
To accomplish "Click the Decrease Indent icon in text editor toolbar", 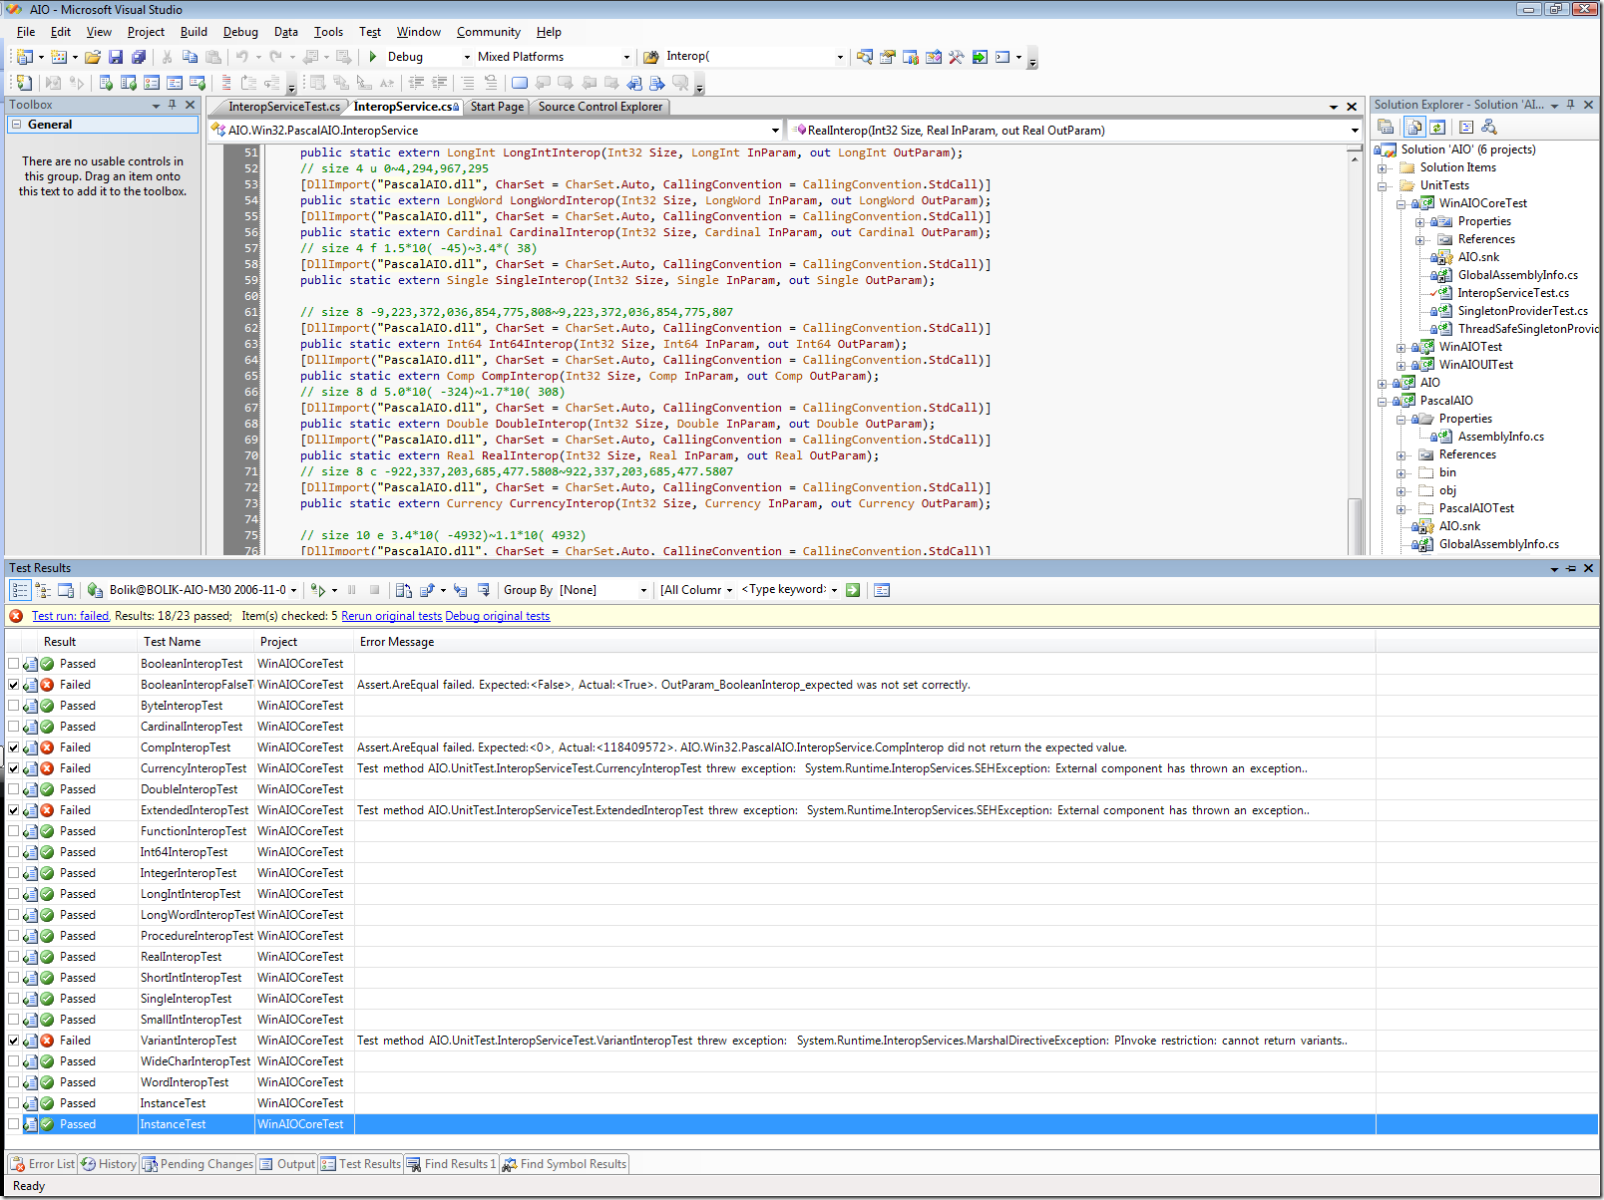I will coord(417,83).
